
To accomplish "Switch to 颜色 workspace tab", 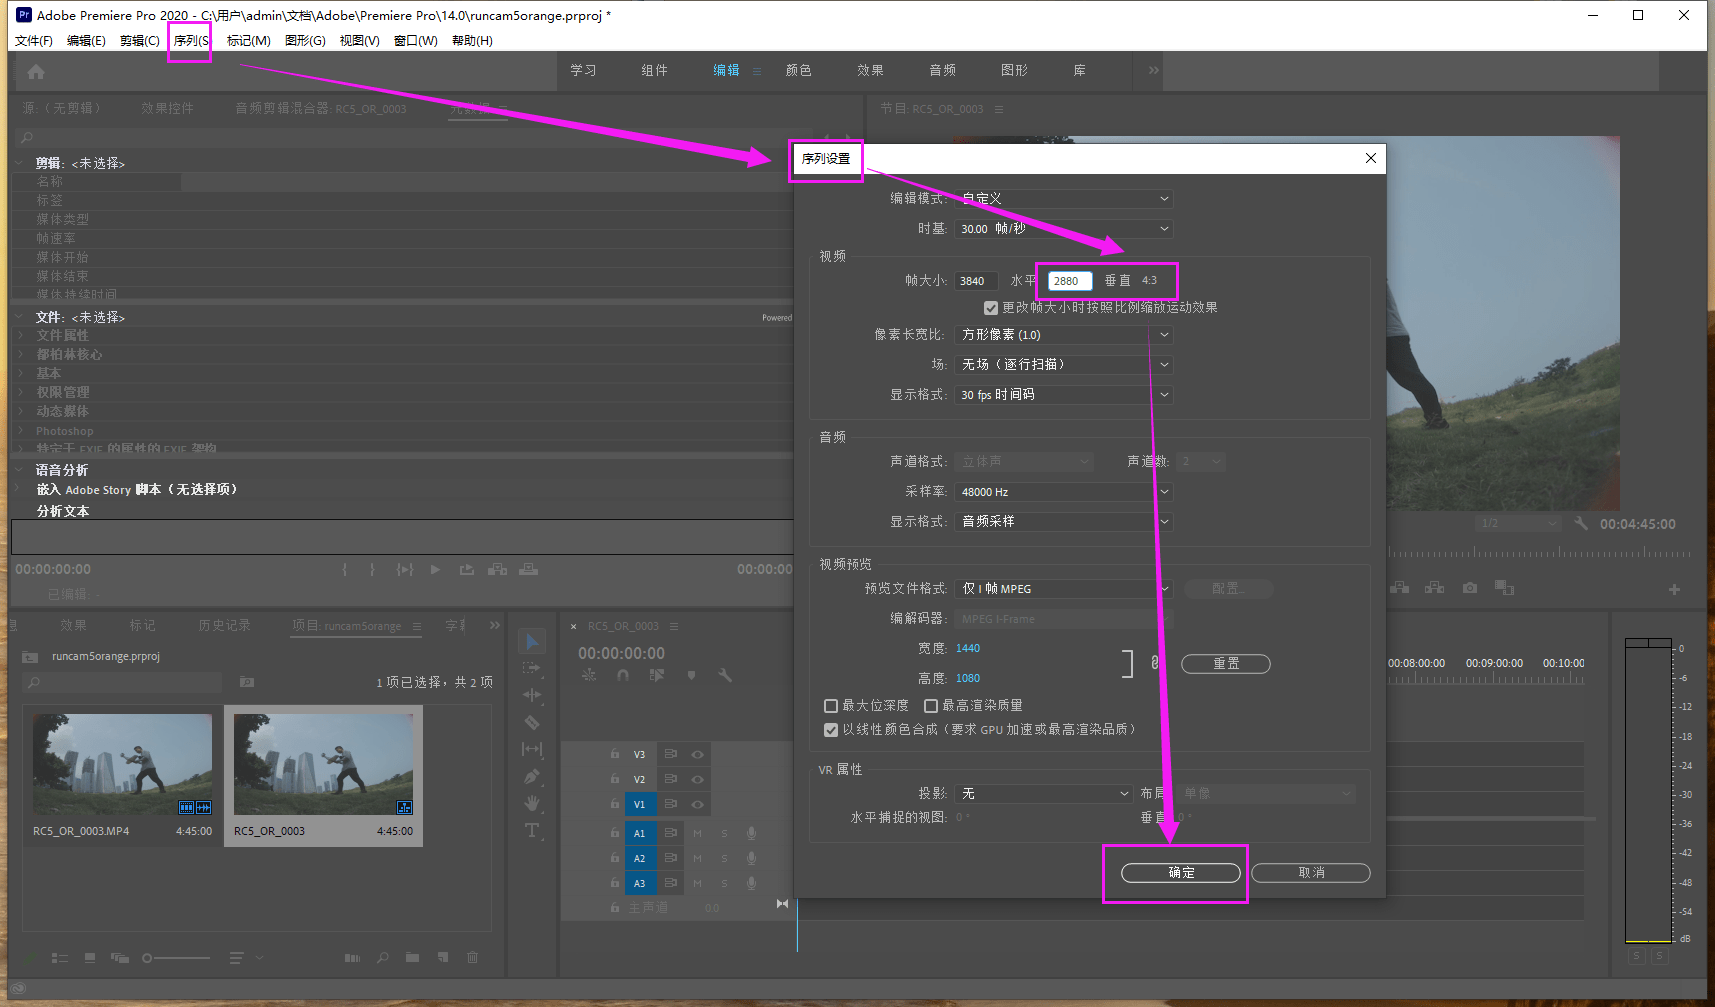I will click(798, 71).
